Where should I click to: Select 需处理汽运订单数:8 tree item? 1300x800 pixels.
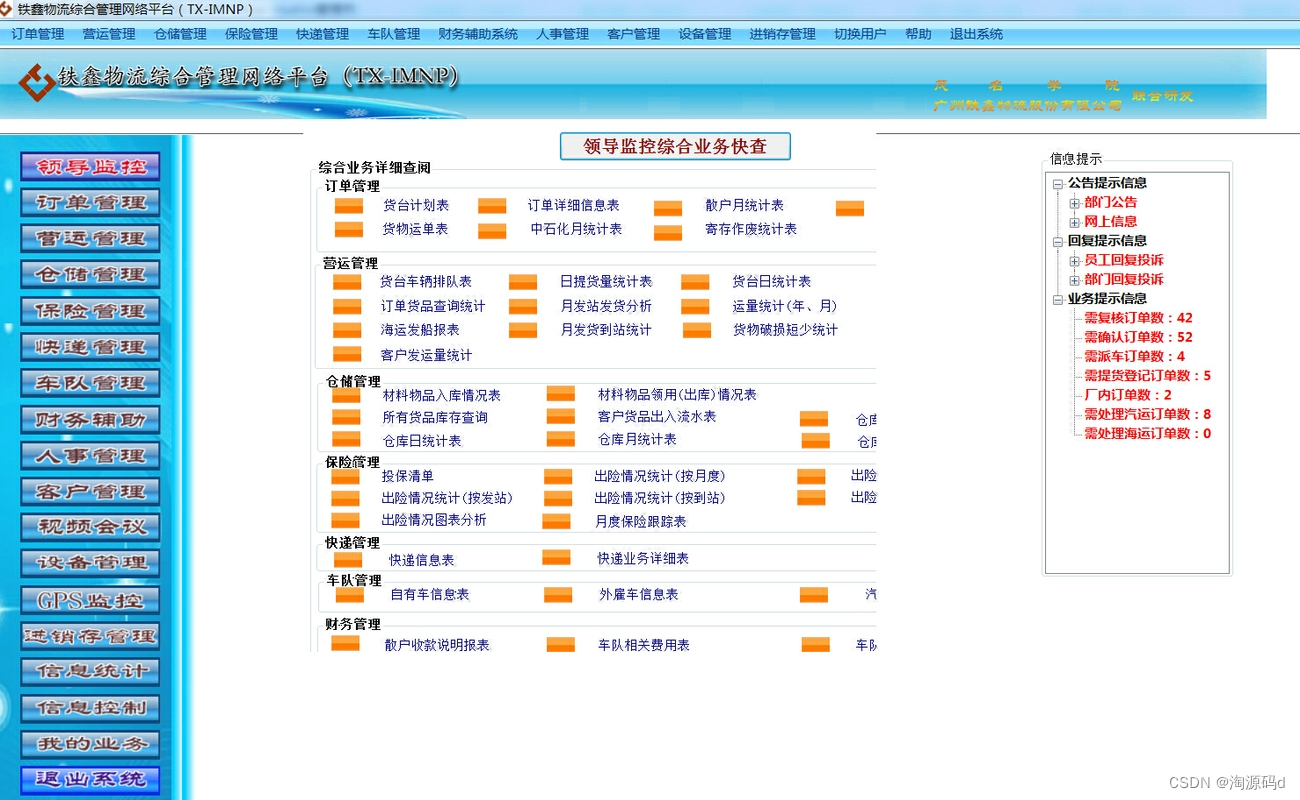point(1147,414)
